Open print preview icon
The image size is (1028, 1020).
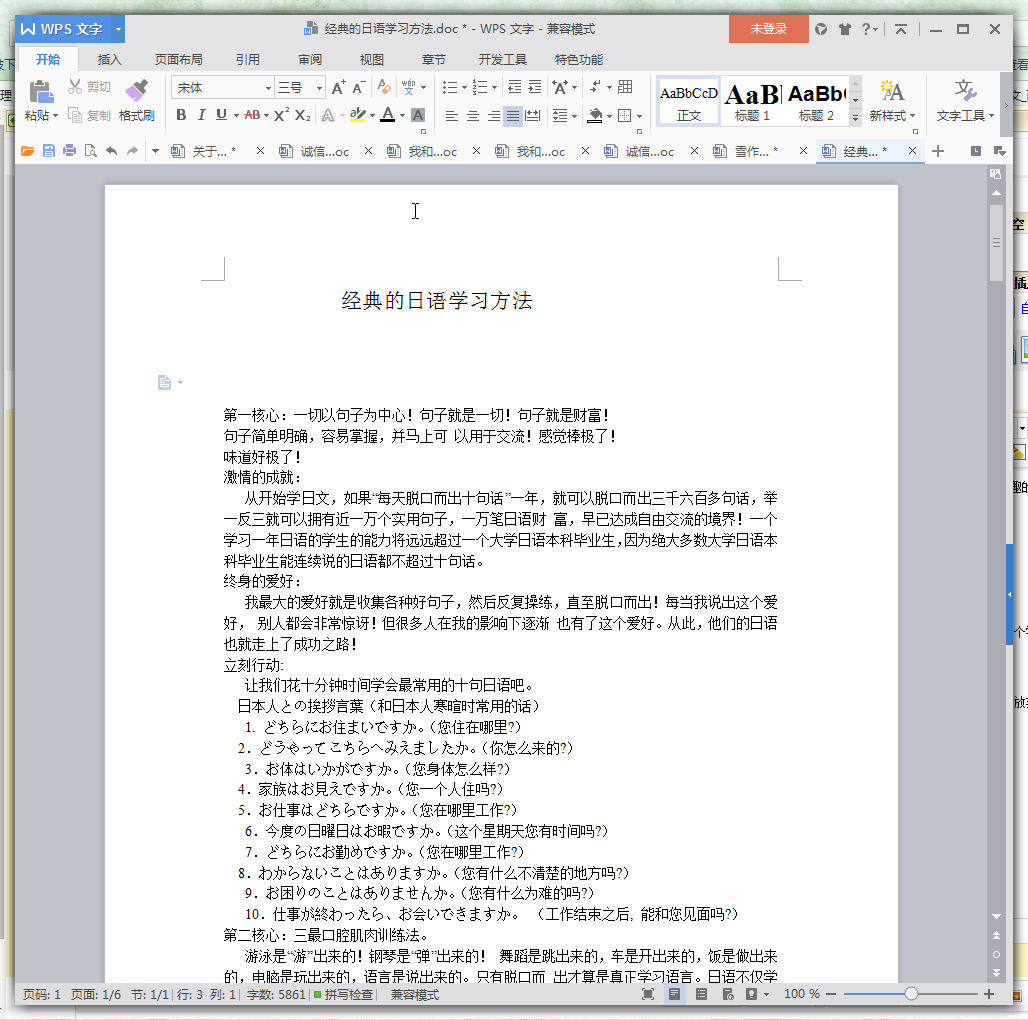tap(90, 151)
